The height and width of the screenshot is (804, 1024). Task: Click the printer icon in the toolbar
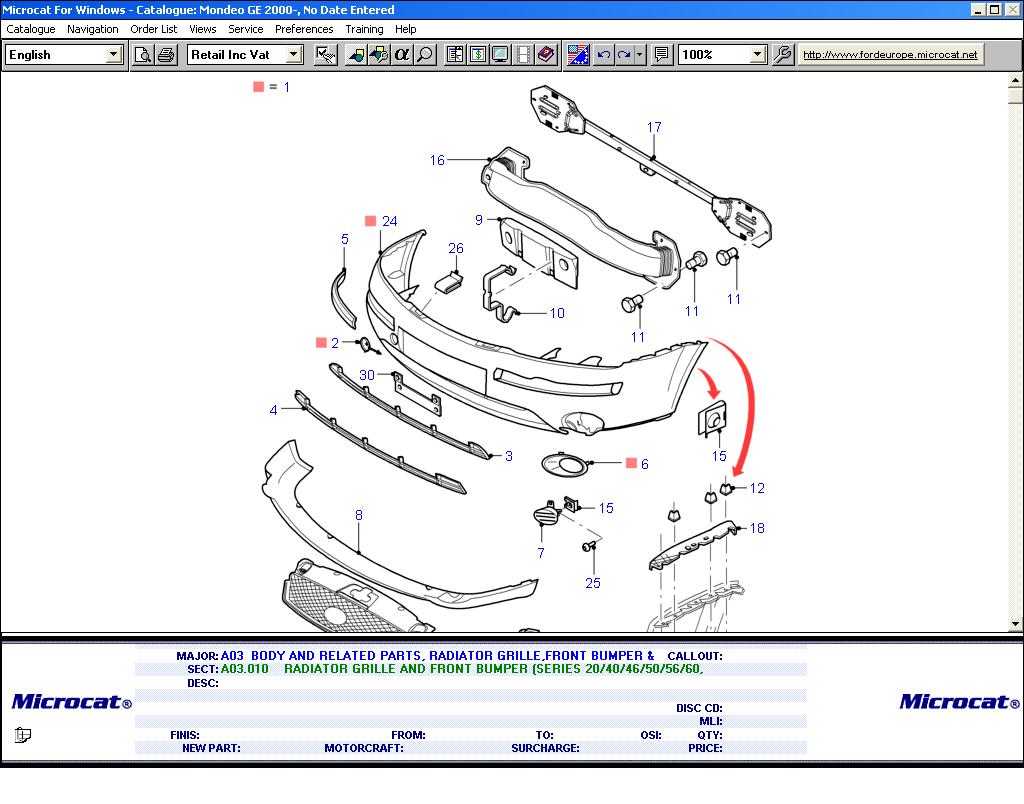pos(166,55)
